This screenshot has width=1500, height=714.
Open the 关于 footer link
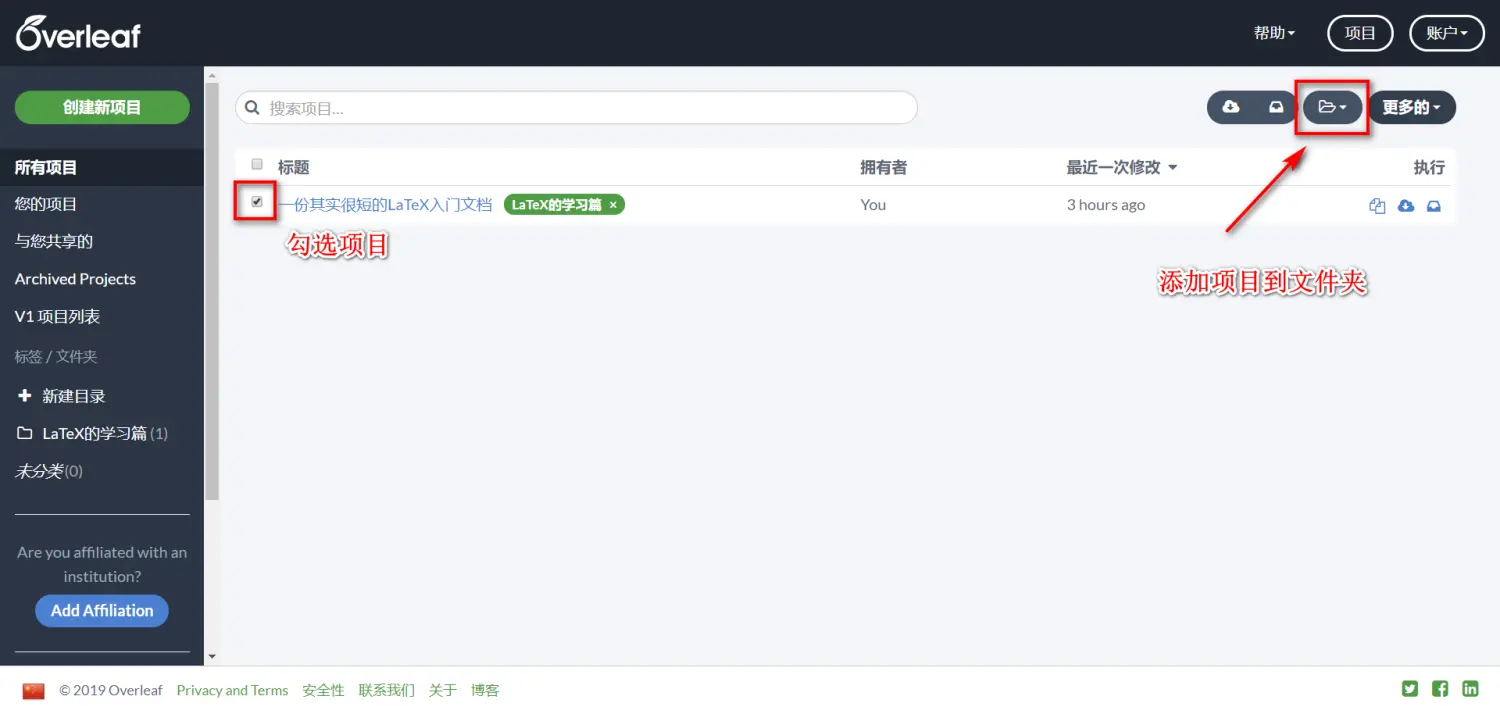tap(443, 690)
